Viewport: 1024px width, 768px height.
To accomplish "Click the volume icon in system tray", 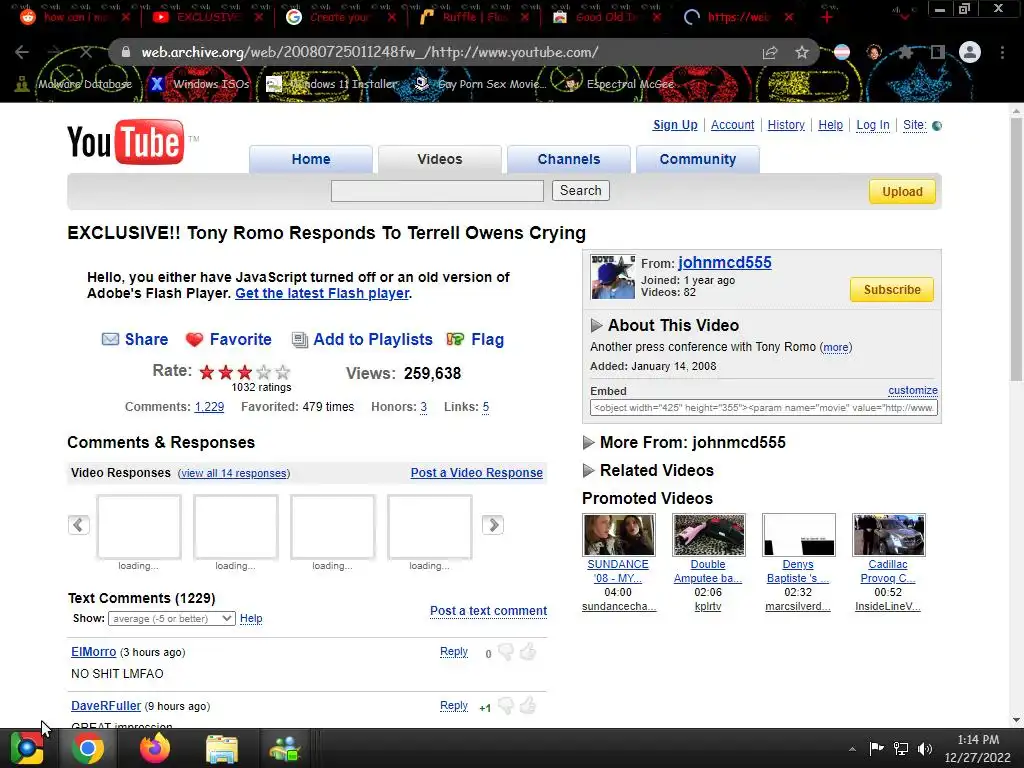I will [x=925, y=748].
